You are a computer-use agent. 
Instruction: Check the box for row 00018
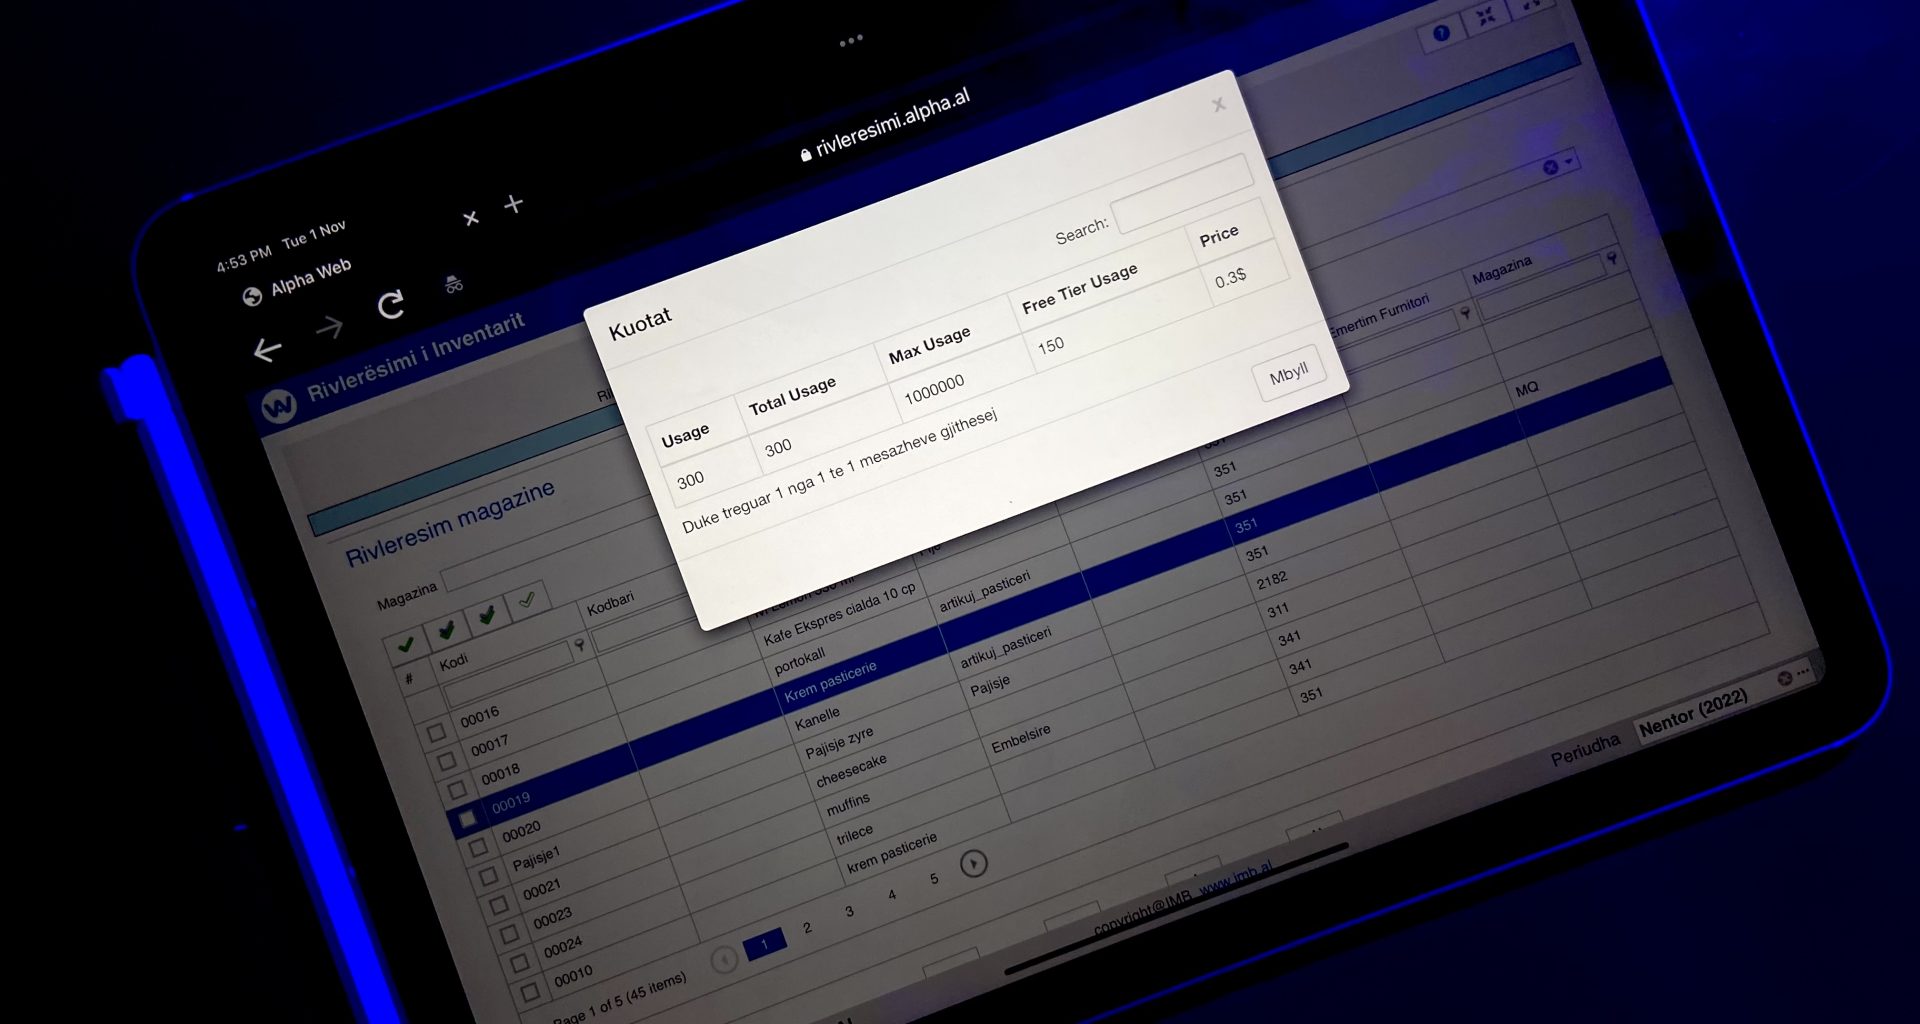coord(458,790)
